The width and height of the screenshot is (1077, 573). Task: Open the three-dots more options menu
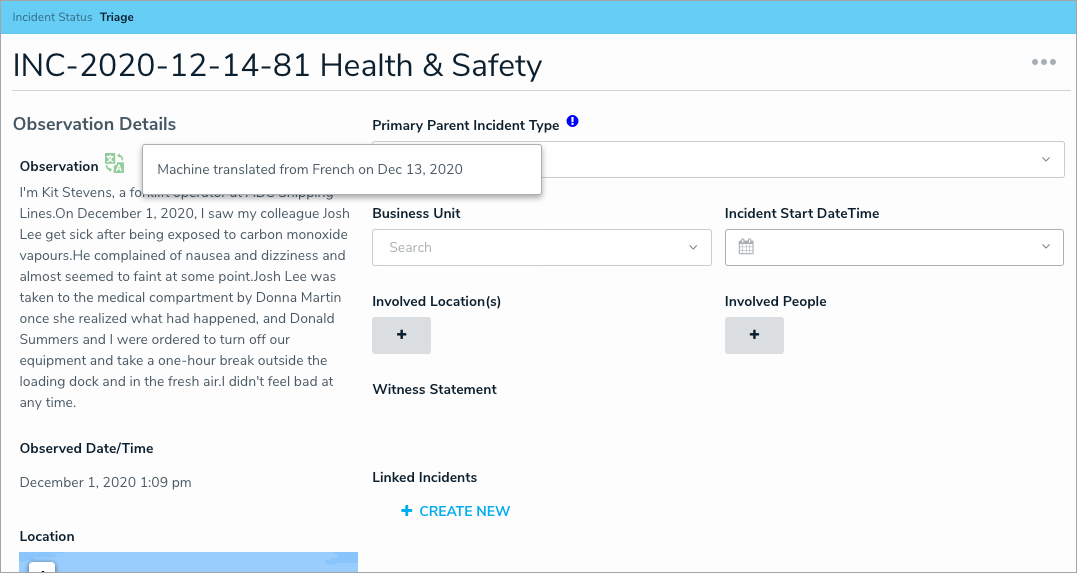(x=1044, y=62)
